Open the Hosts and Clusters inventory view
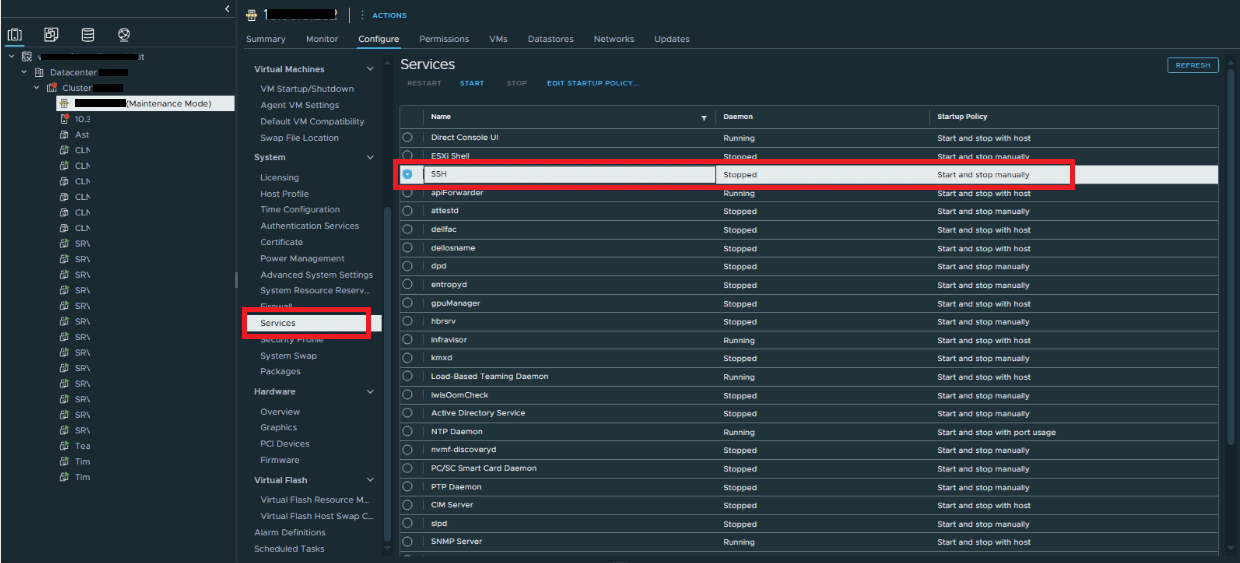Viewport: 1240px width, 563px height. tap(15, 35)
